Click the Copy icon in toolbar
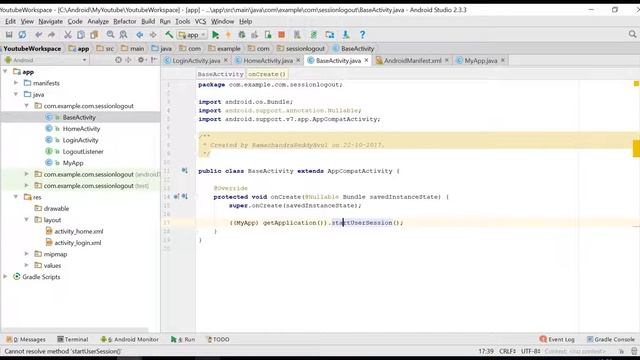Screen dimensions: 640x360 [x=81, y=35]
